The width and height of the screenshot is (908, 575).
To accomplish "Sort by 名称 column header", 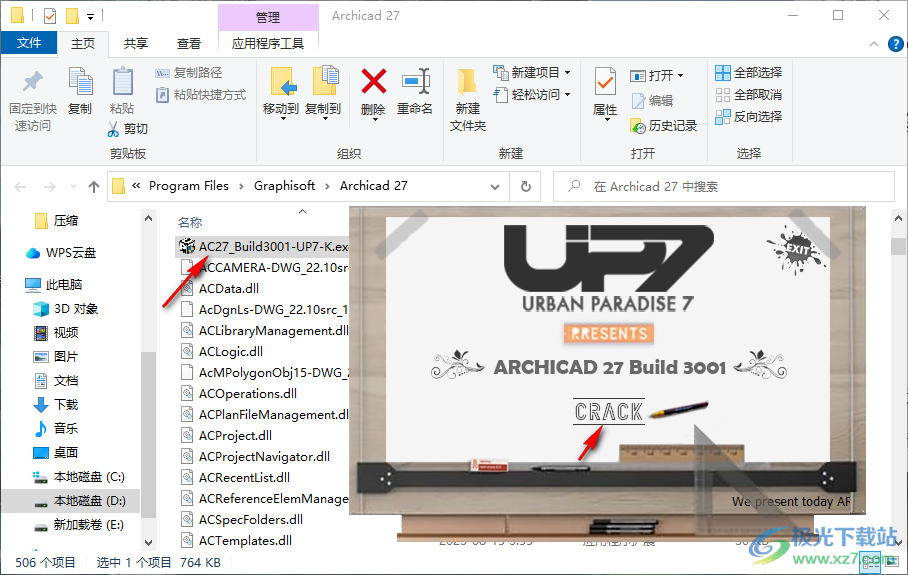I will [x=190, y=222].
